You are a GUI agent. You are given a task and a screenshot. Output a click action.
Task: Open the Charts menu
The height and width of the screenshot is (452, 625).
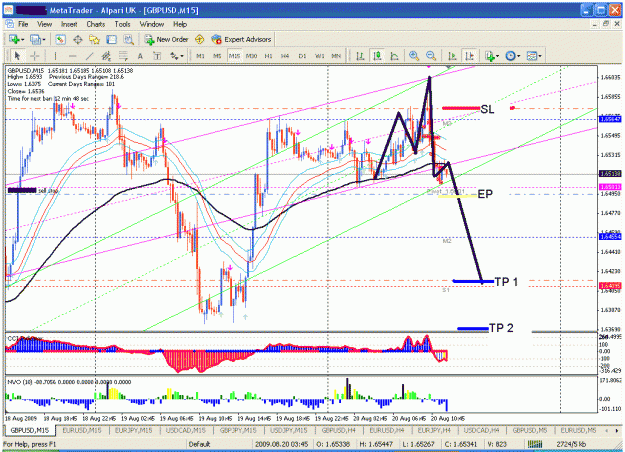96,24
